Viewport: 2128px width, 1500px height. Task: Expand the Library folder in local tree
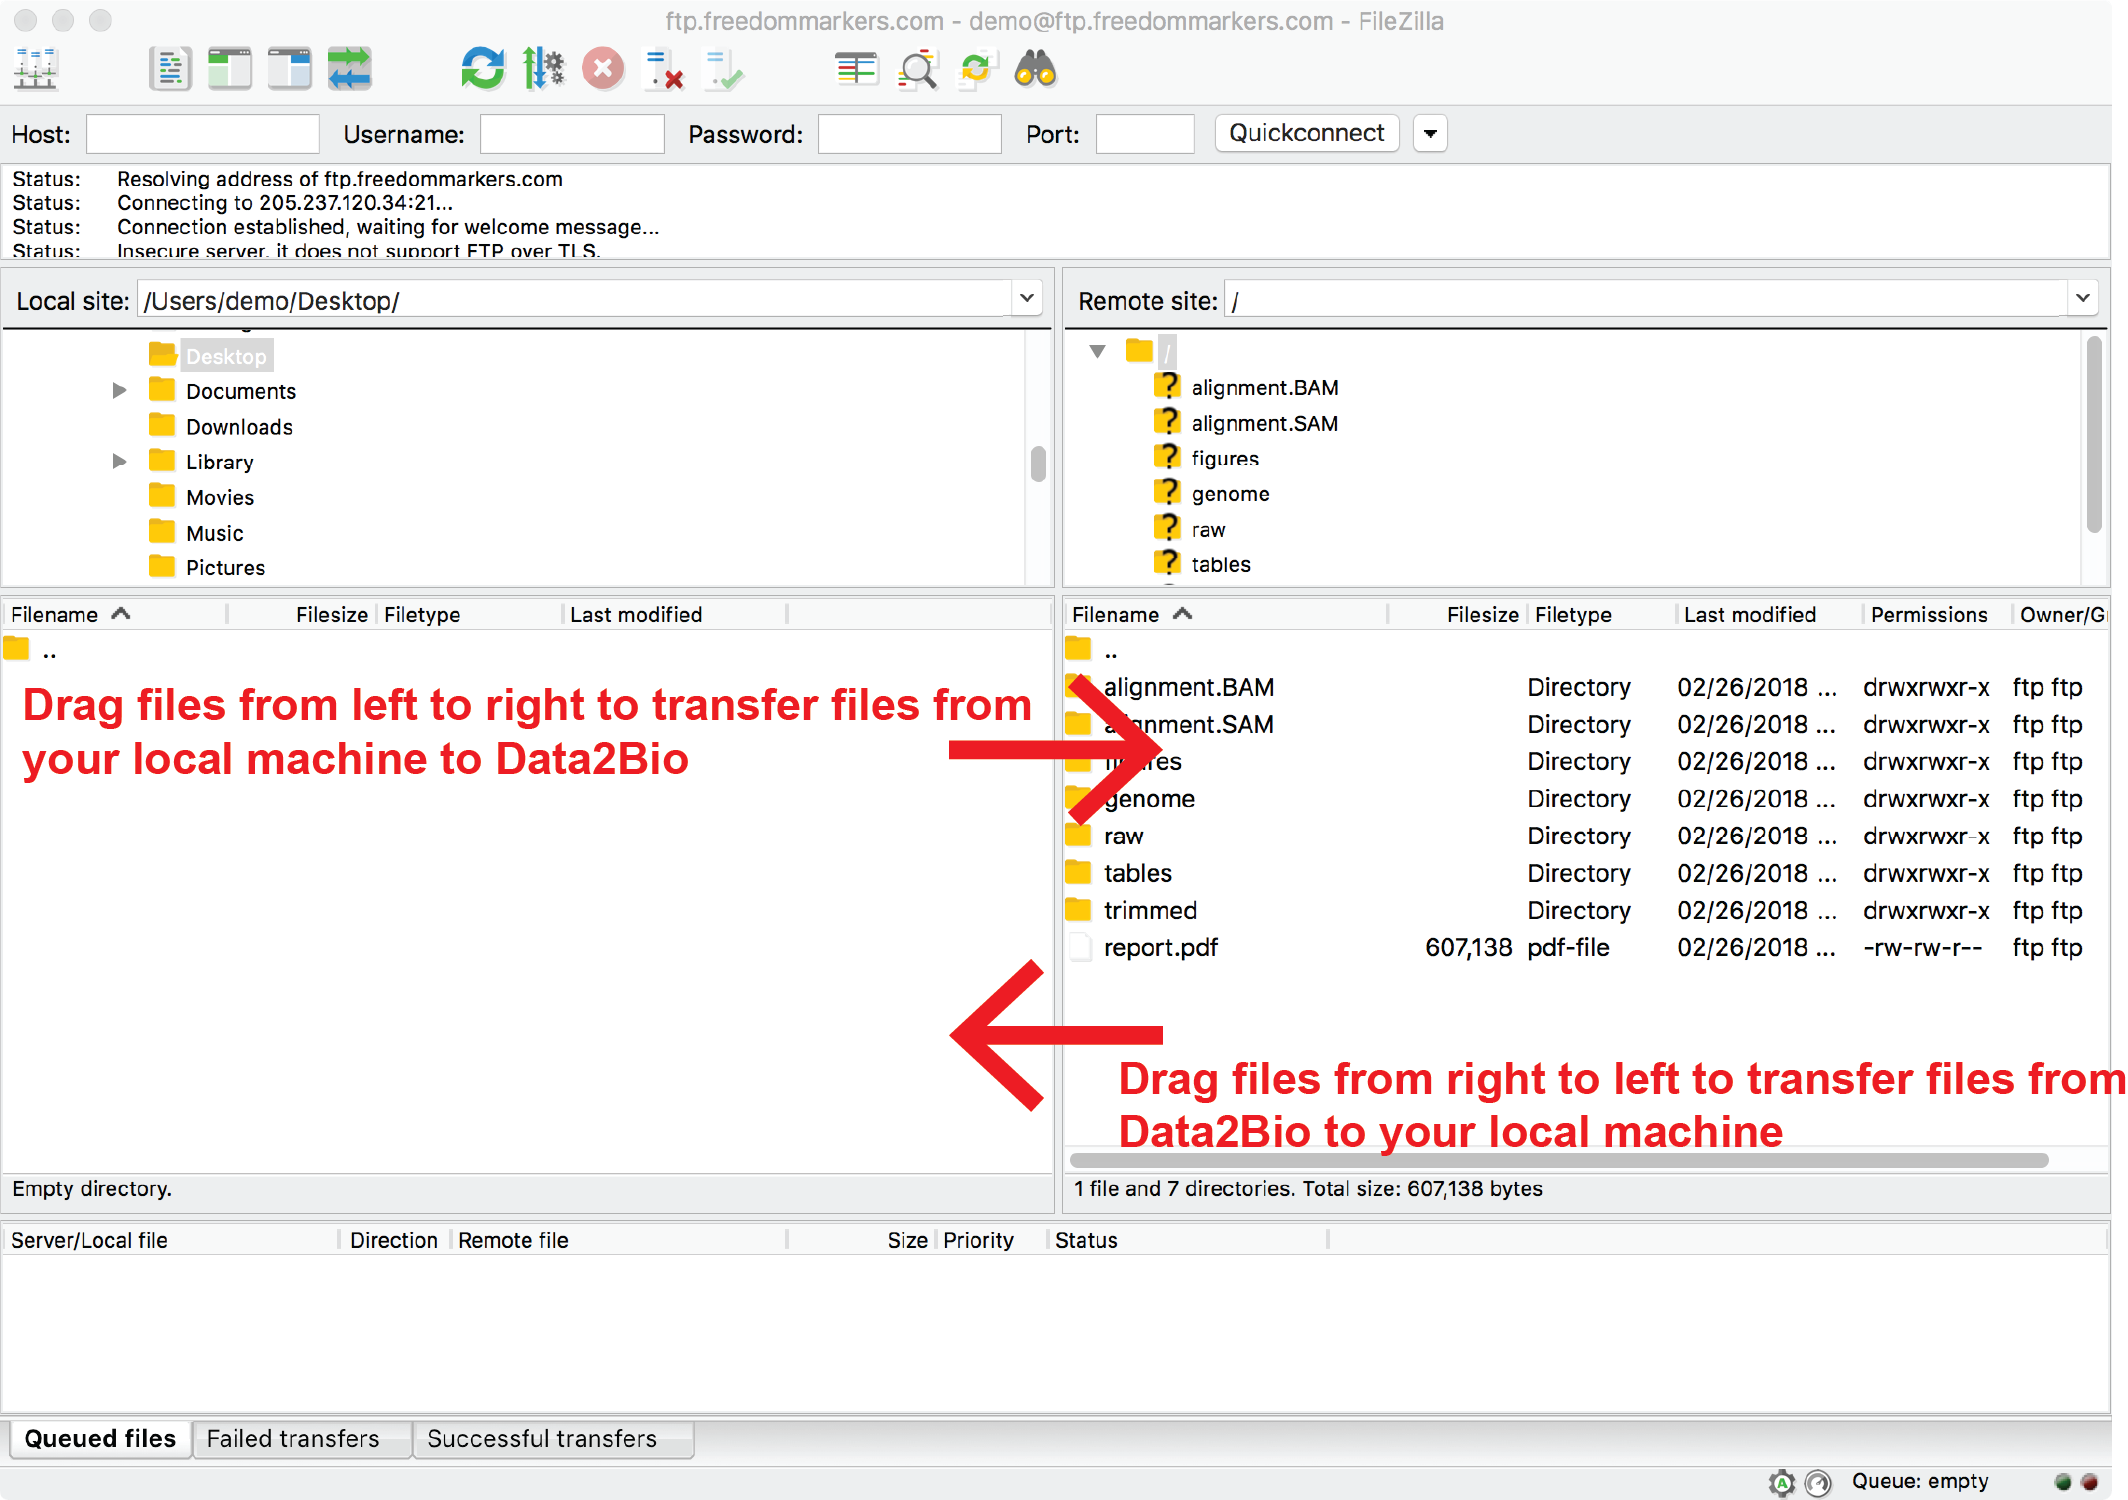pyautogui.click(x=119, y=462)
